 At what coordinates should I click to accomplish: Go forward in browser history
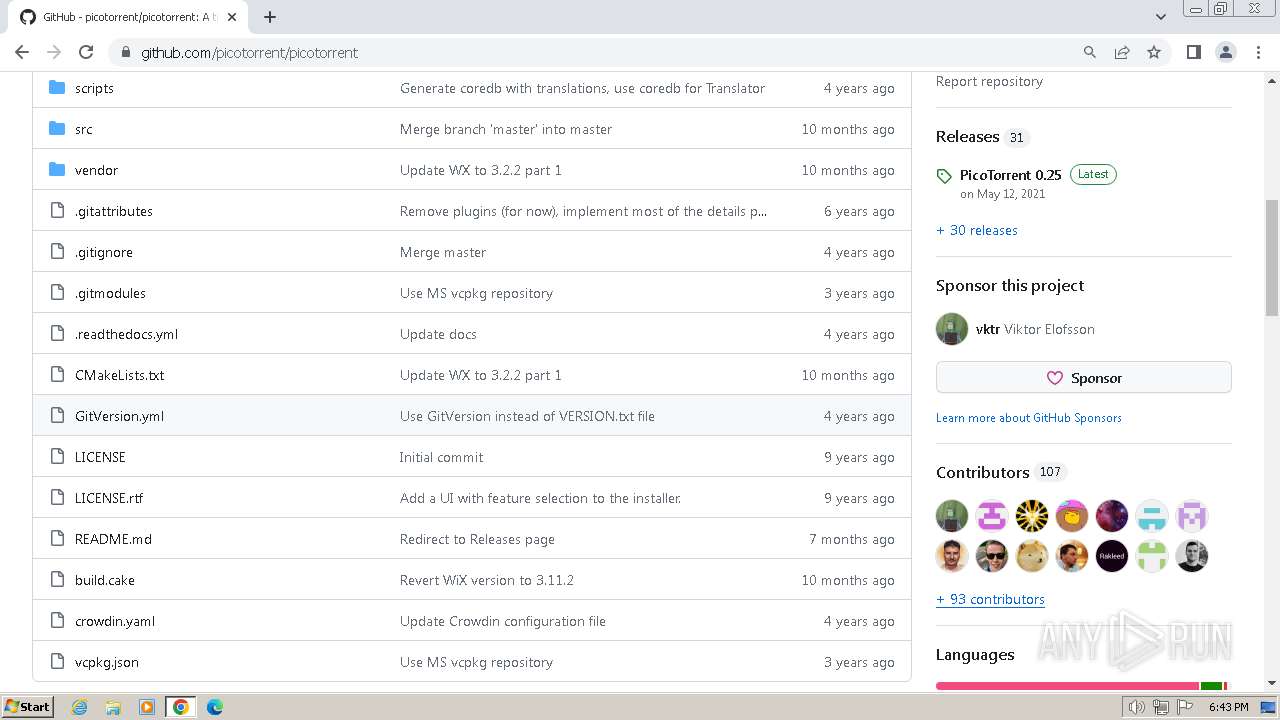[x=54, y=52]
